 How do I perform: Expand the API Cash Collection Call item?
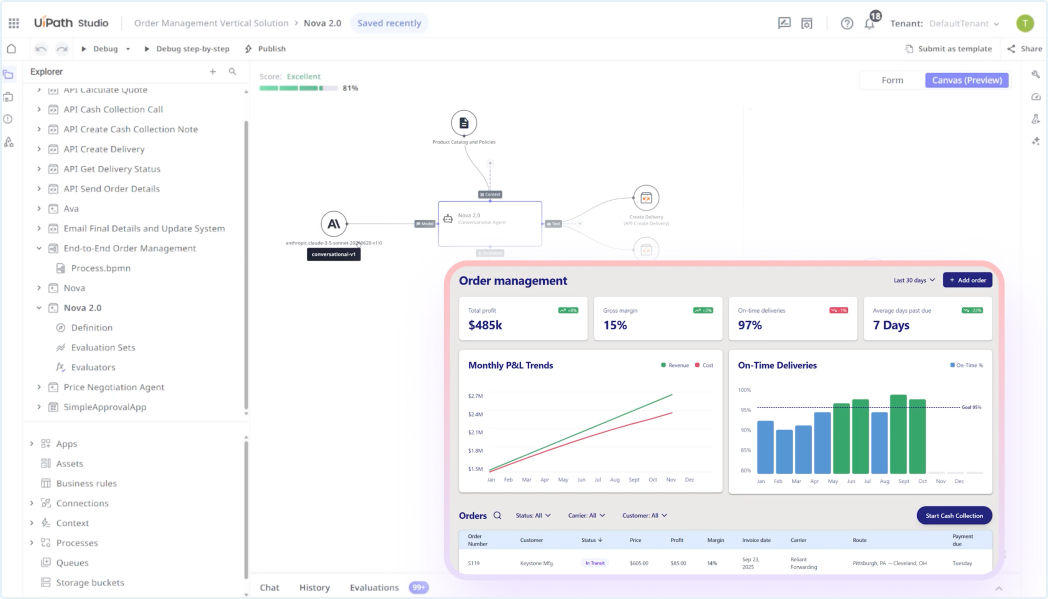(39, 110)
